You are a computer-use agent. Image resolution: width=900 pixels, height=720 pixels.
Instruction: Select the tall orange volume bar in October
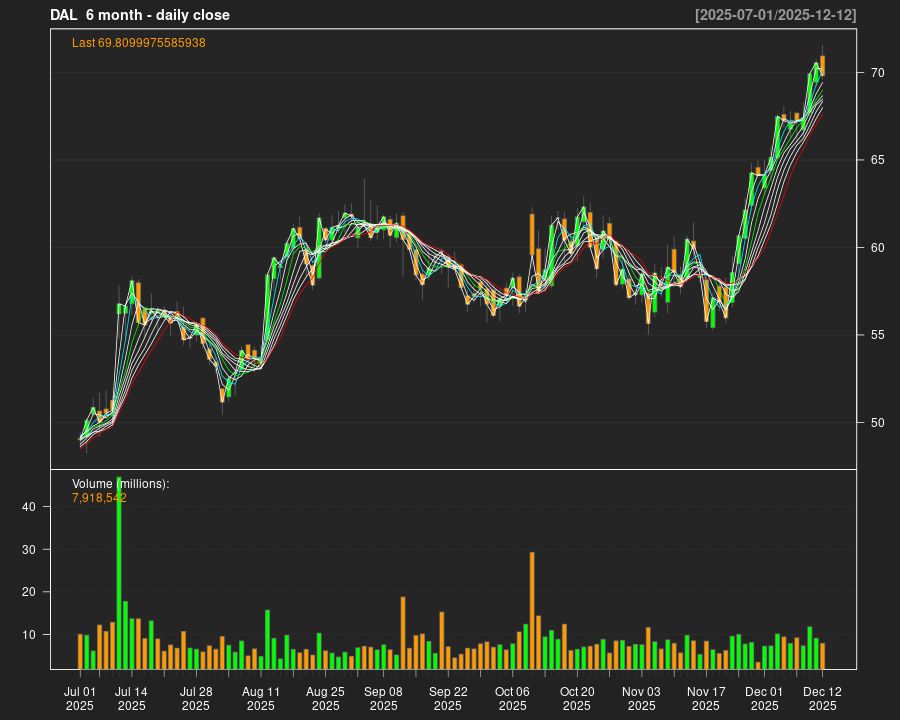tap(532, 610)
